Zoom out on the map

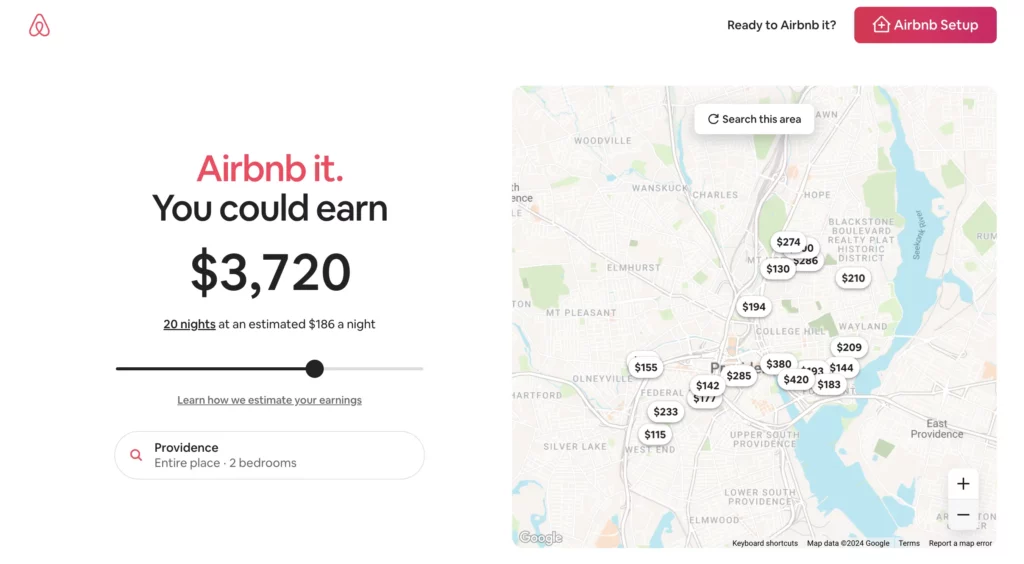click(962, 515)
